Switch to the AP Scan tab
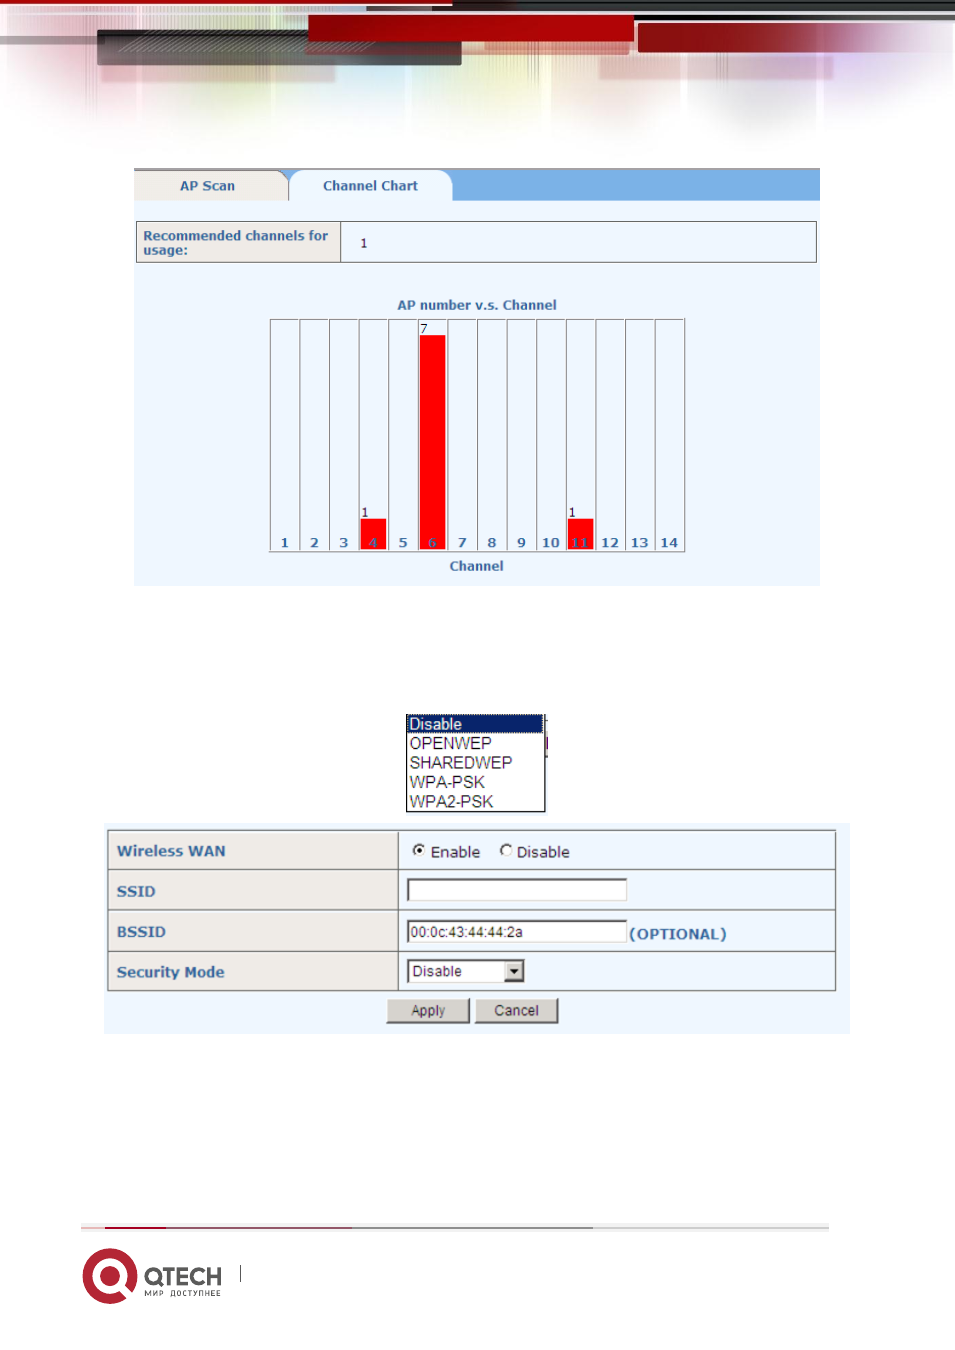The image size is (955, 1350). 208,186
